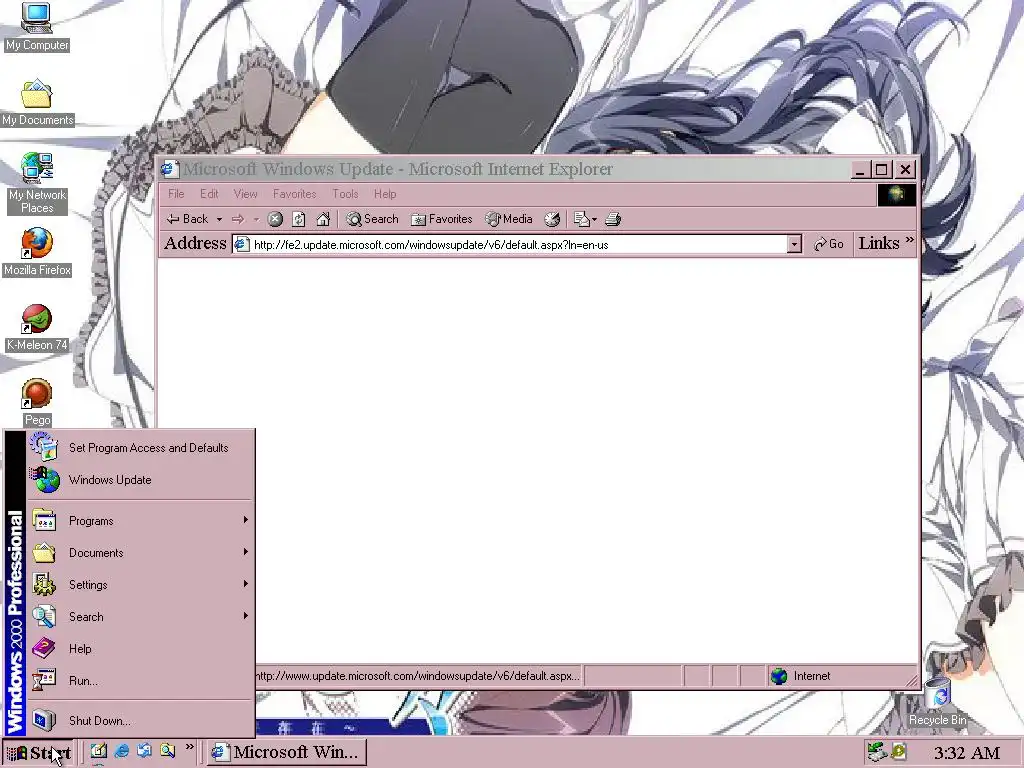Open the Search pane in IE toolbar

point(372,219)
